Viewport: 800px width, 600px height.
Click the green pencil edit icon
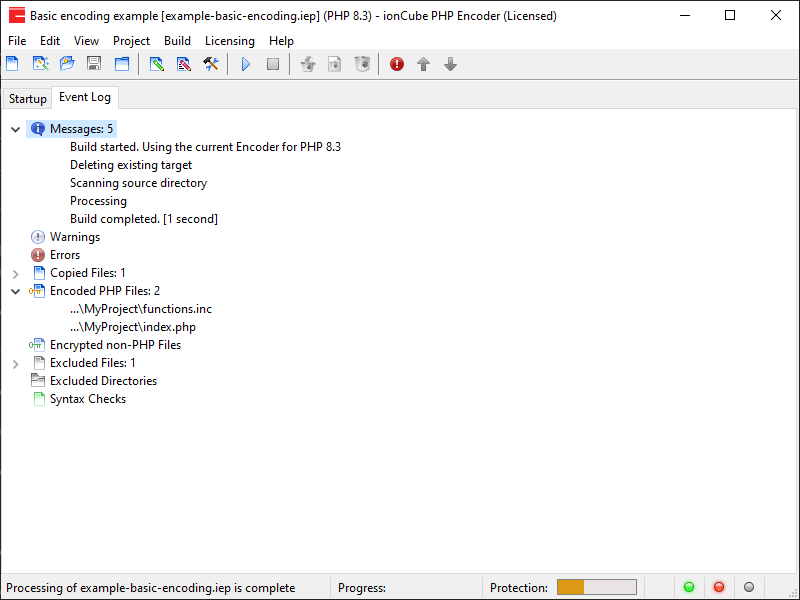157,64
